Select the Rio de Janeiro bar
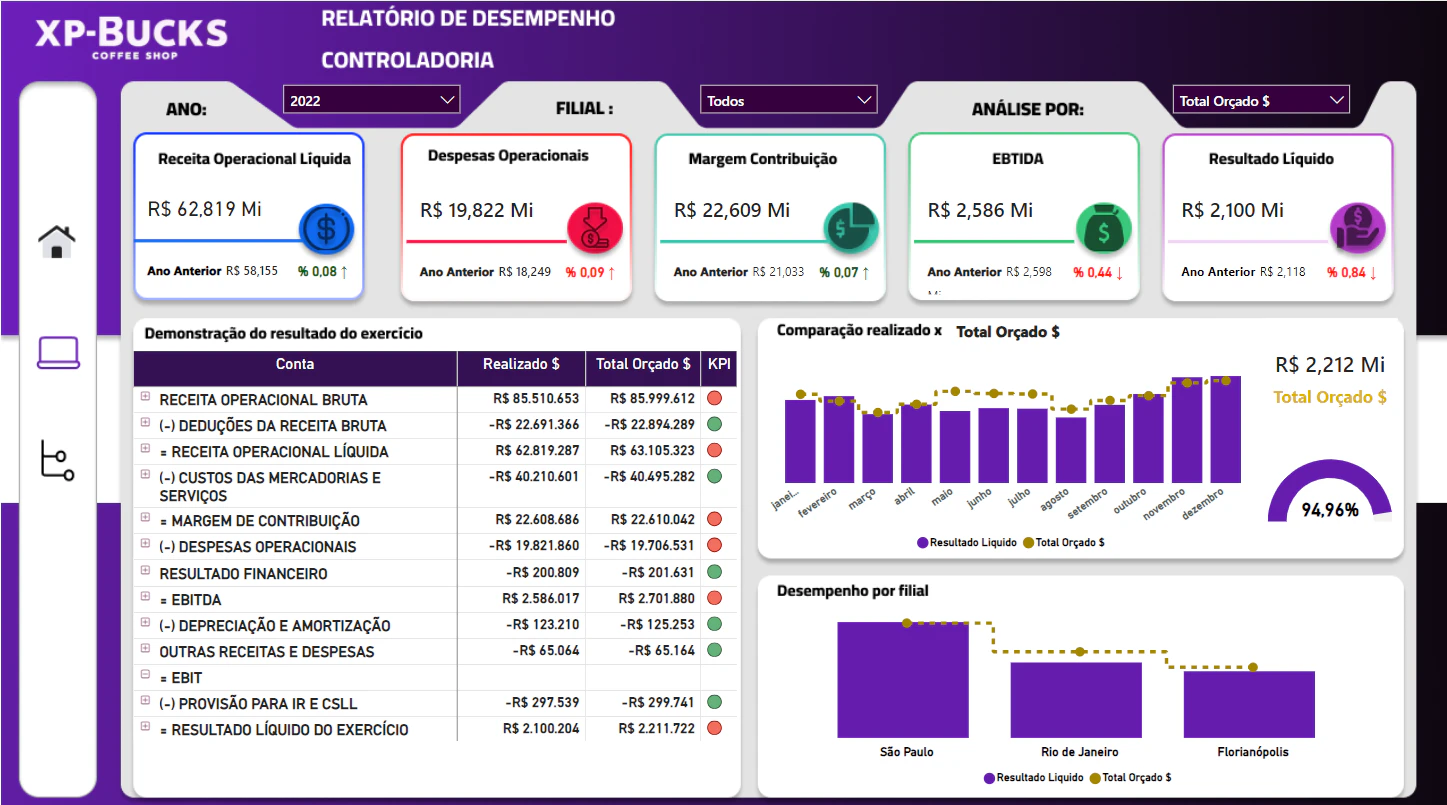 pyautogui.click(x=1076, y=700)
